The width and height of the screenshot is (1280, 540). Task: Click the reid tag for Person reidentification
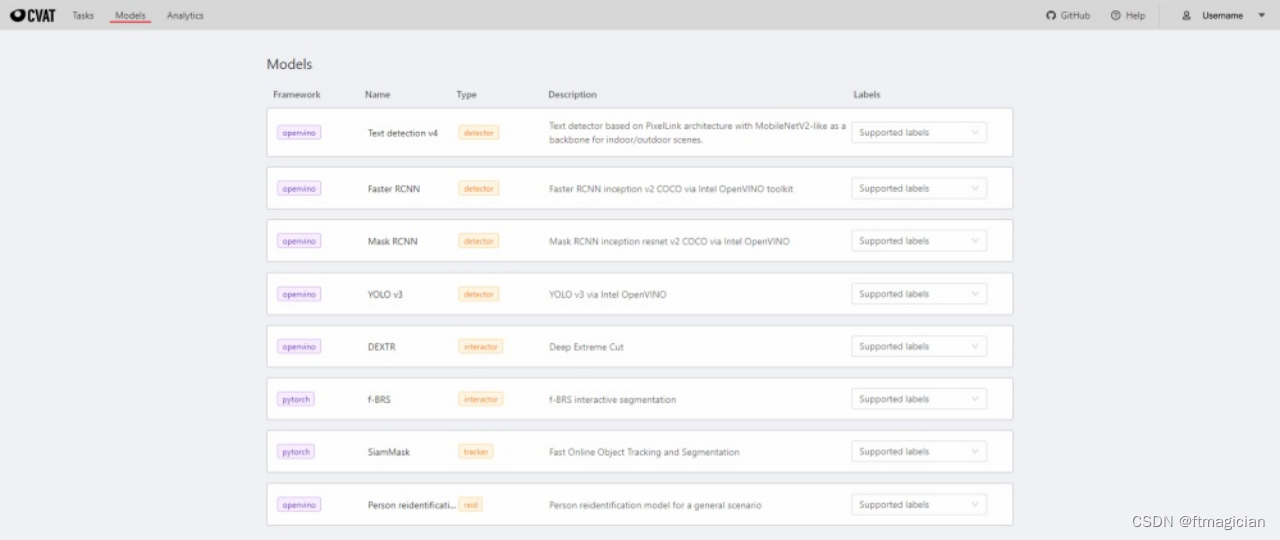471,505
